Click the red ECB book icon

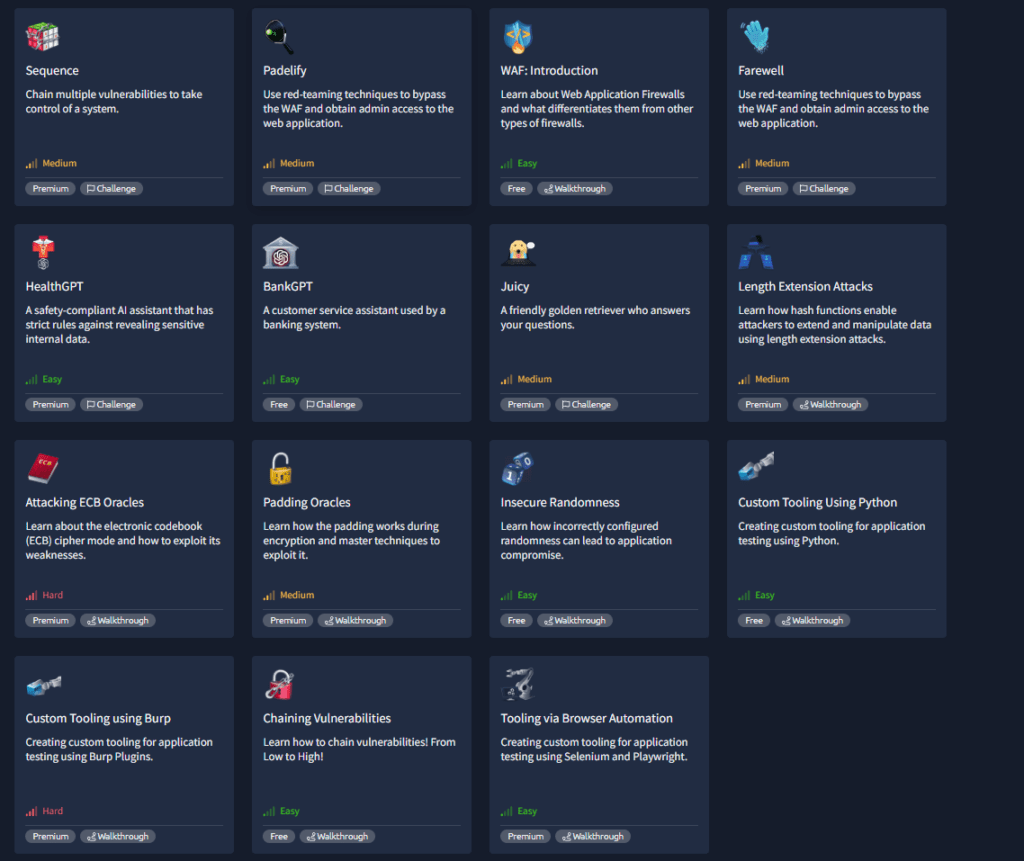[x=43, y=469]
